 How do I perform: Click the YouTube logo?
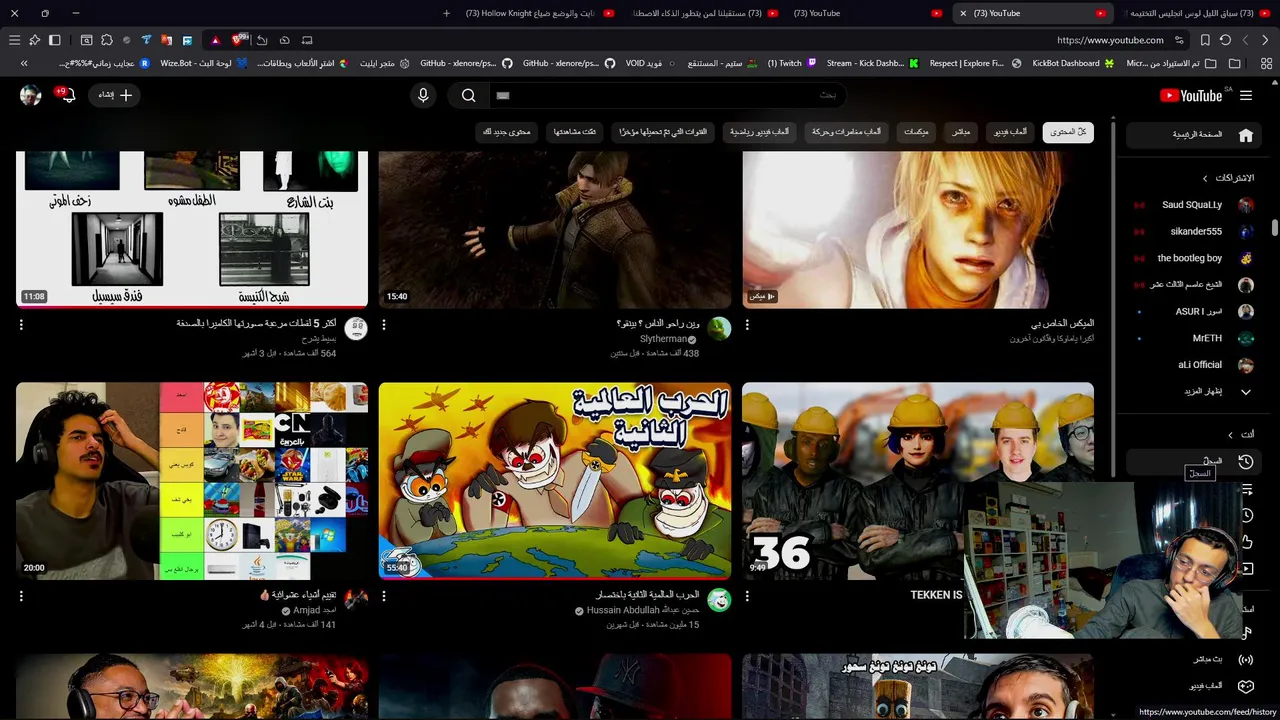1191,95
